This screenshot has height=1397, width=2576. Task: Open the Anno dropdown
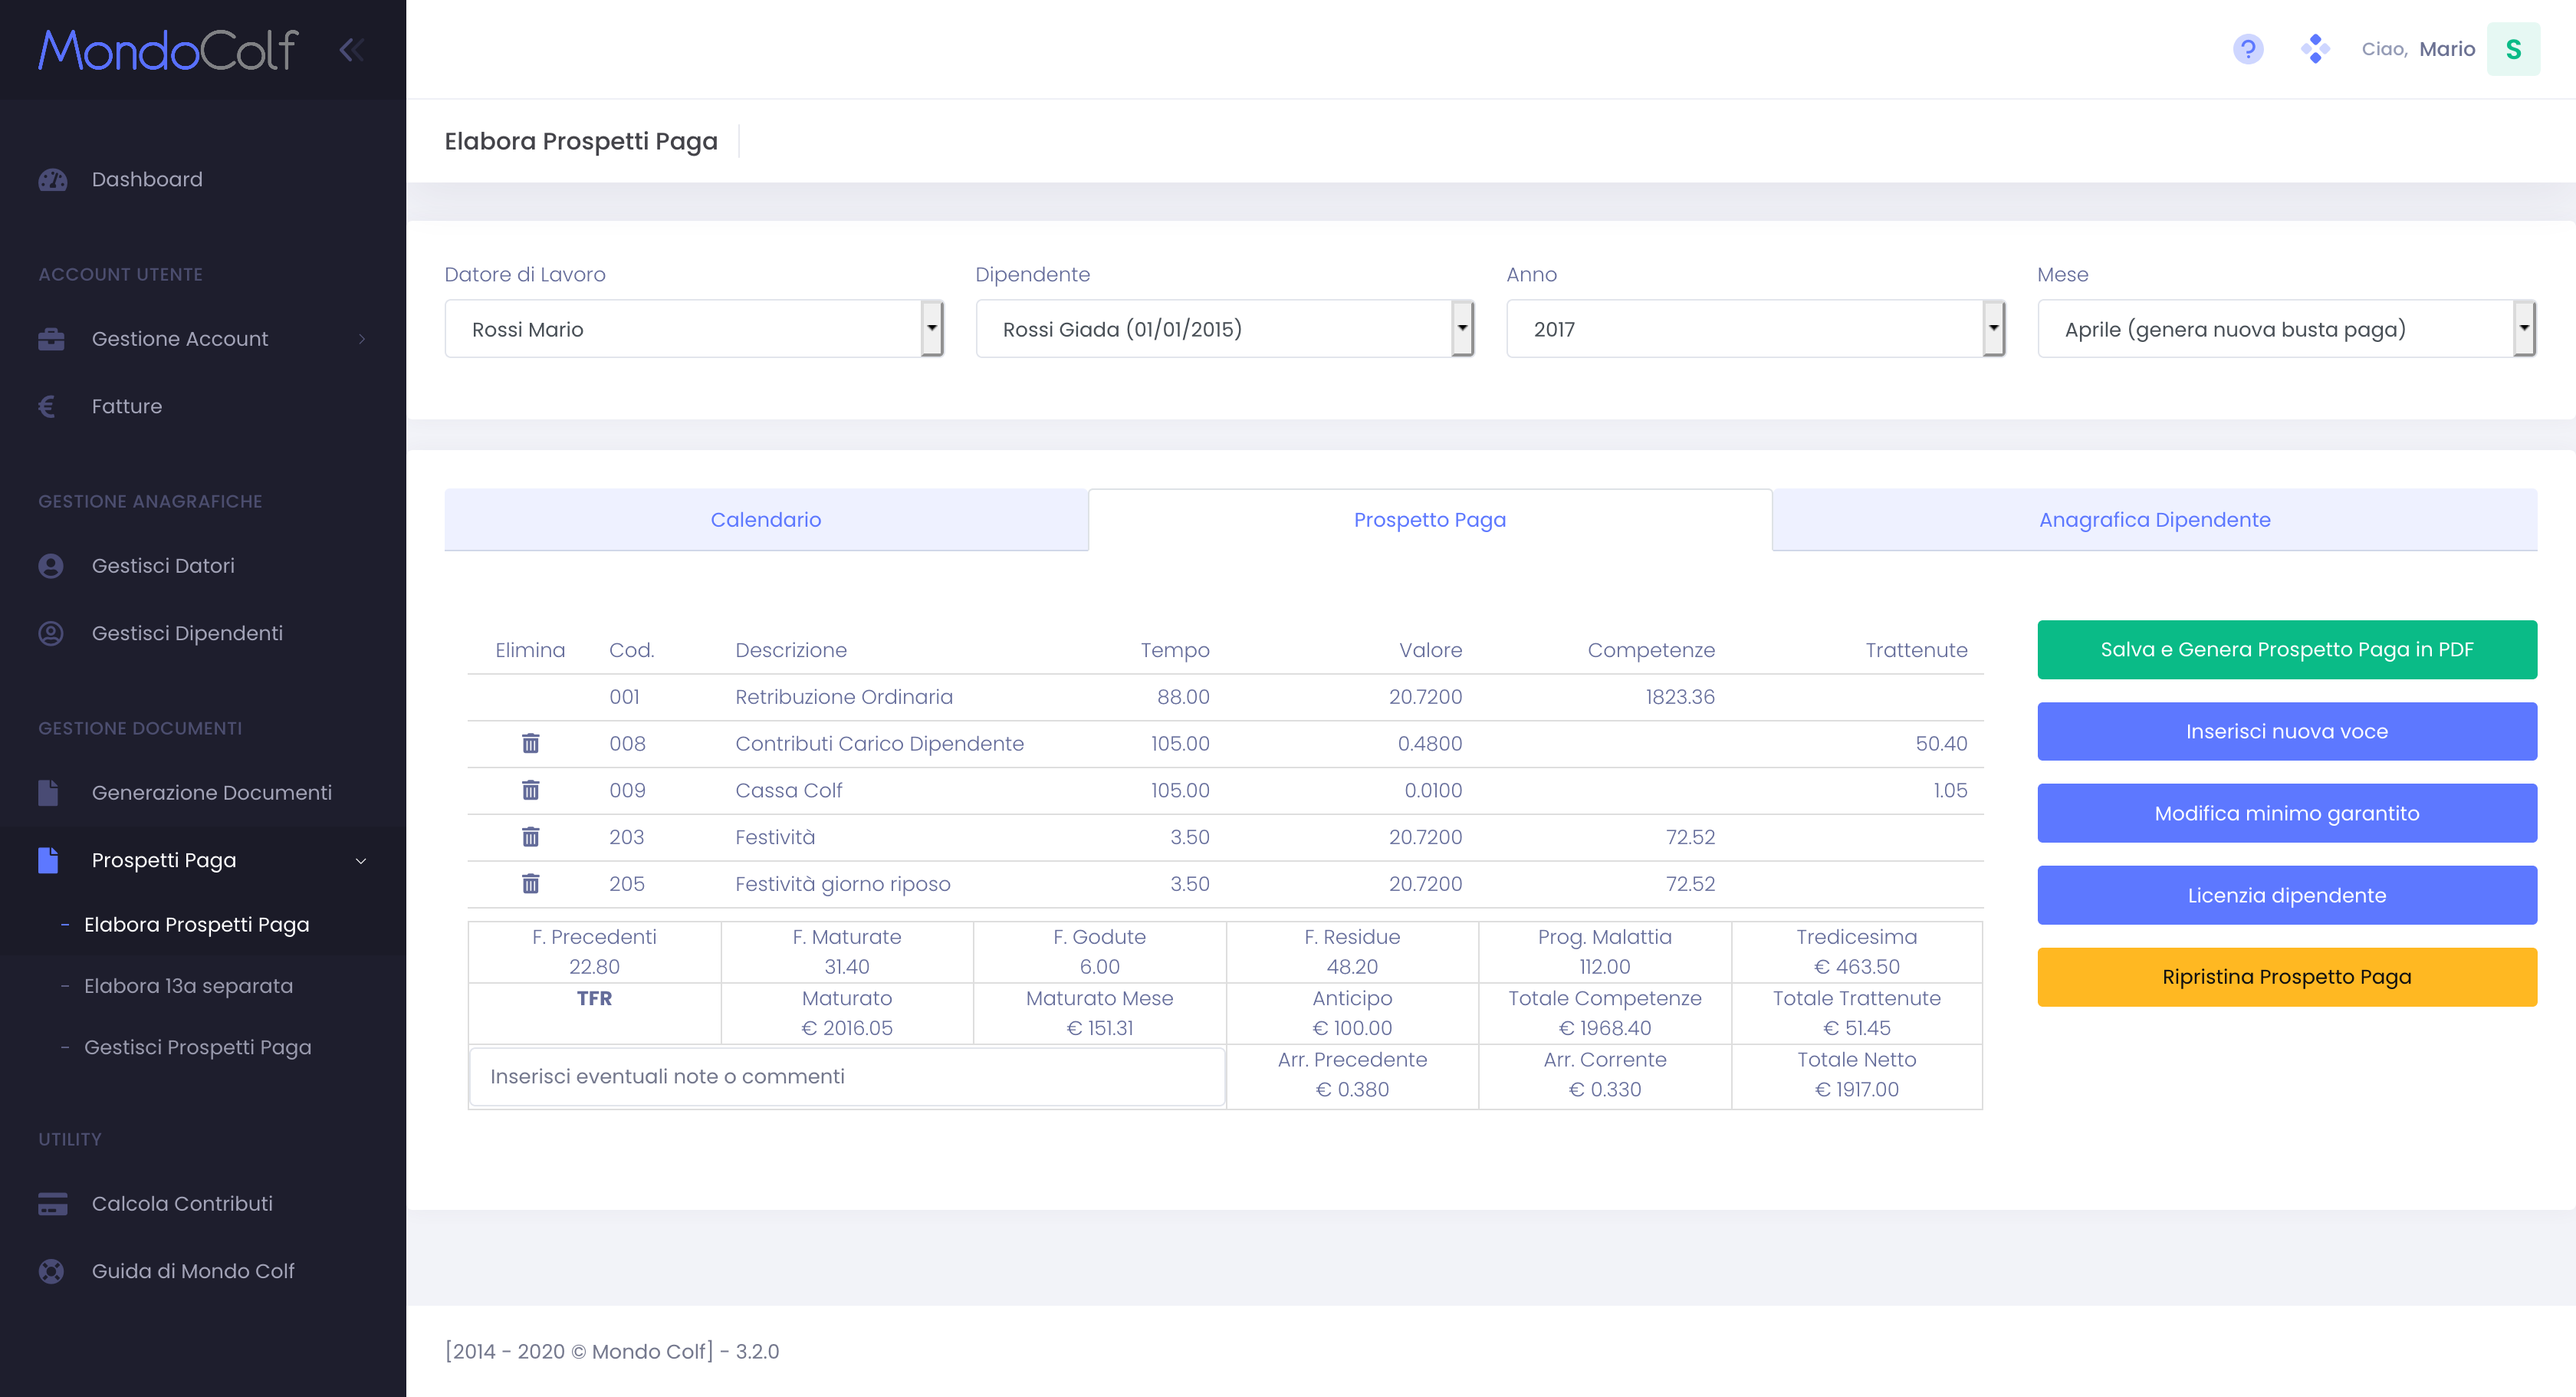(1756, 329)
